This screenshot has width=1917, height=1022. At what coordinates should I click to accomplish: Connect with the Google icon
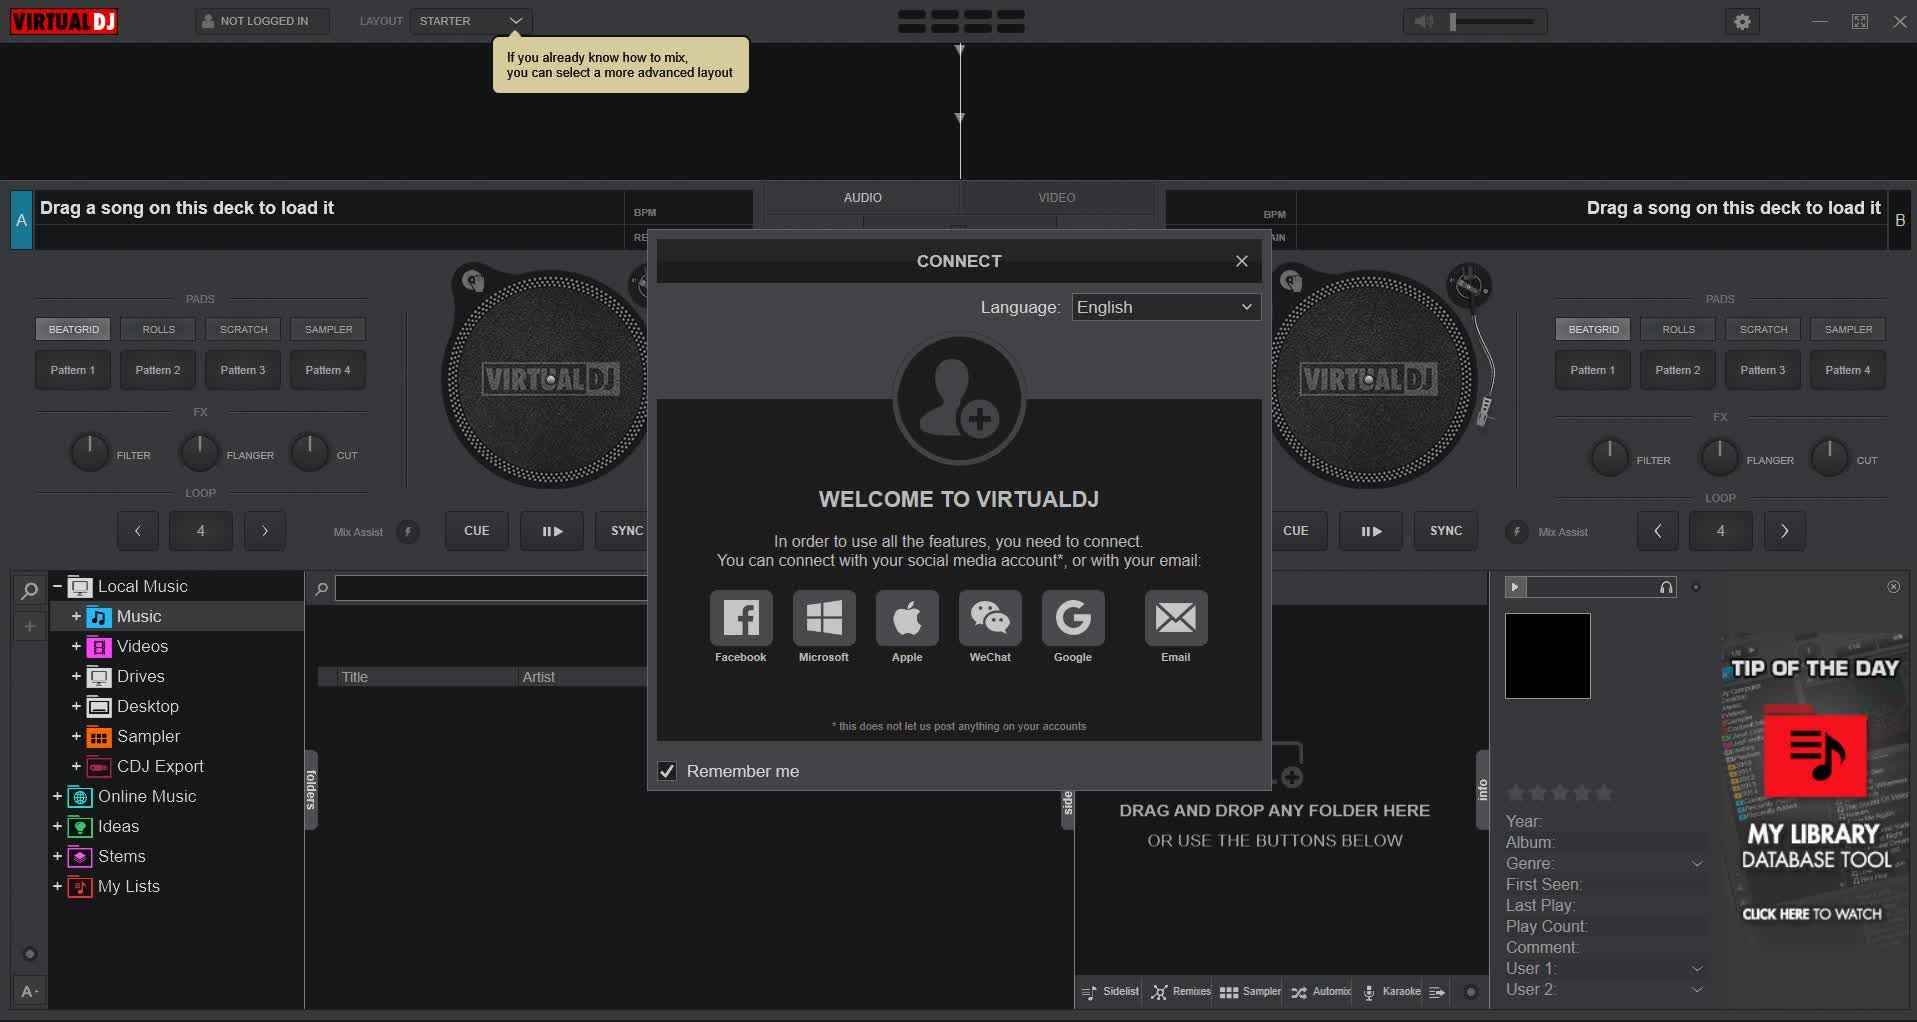[1073, 618]
